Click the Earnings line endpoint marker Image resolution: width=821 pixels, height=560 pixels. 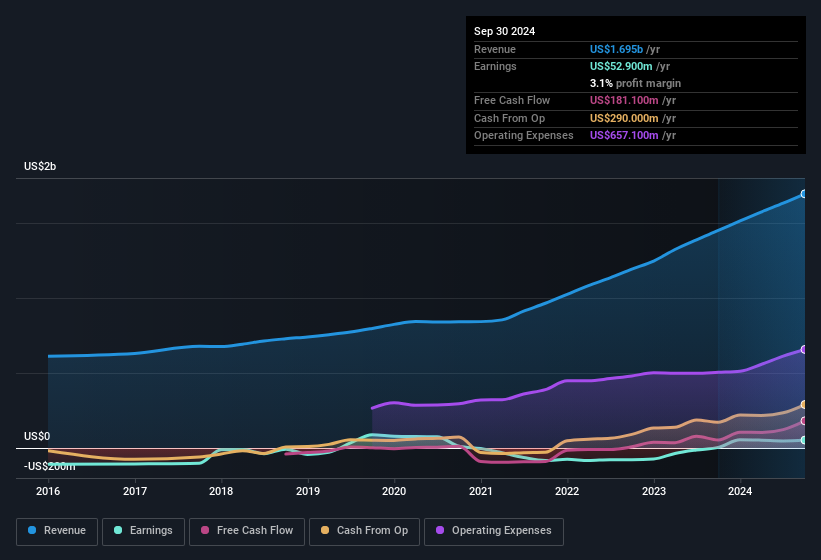pos(804,440)
